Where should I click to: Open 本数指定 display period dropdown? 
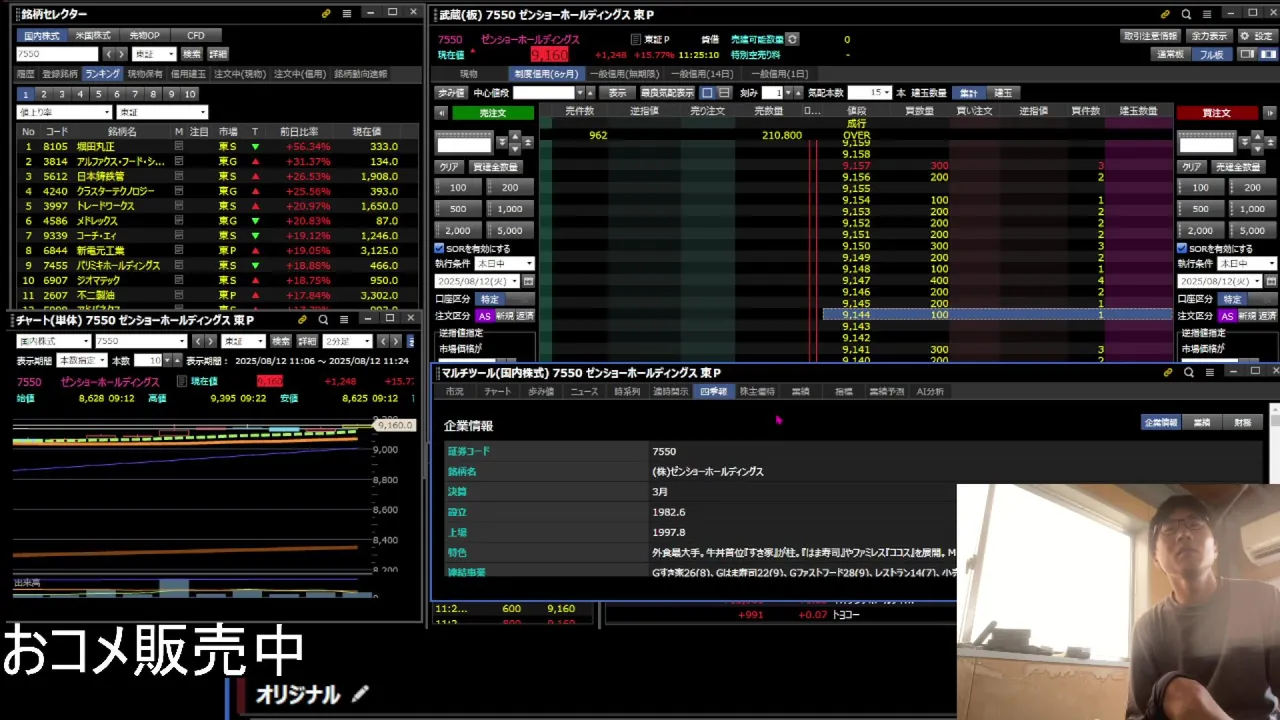click(x=81, y=360)
